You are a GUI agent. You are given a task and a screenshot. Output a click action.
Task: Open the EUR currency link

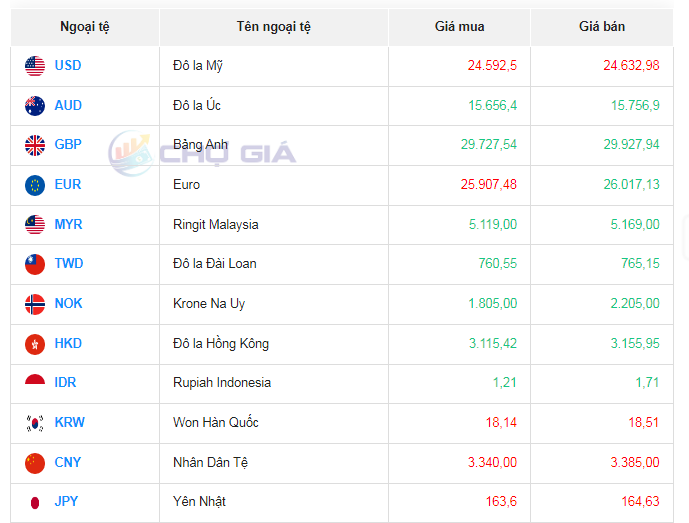pos(68,185)
